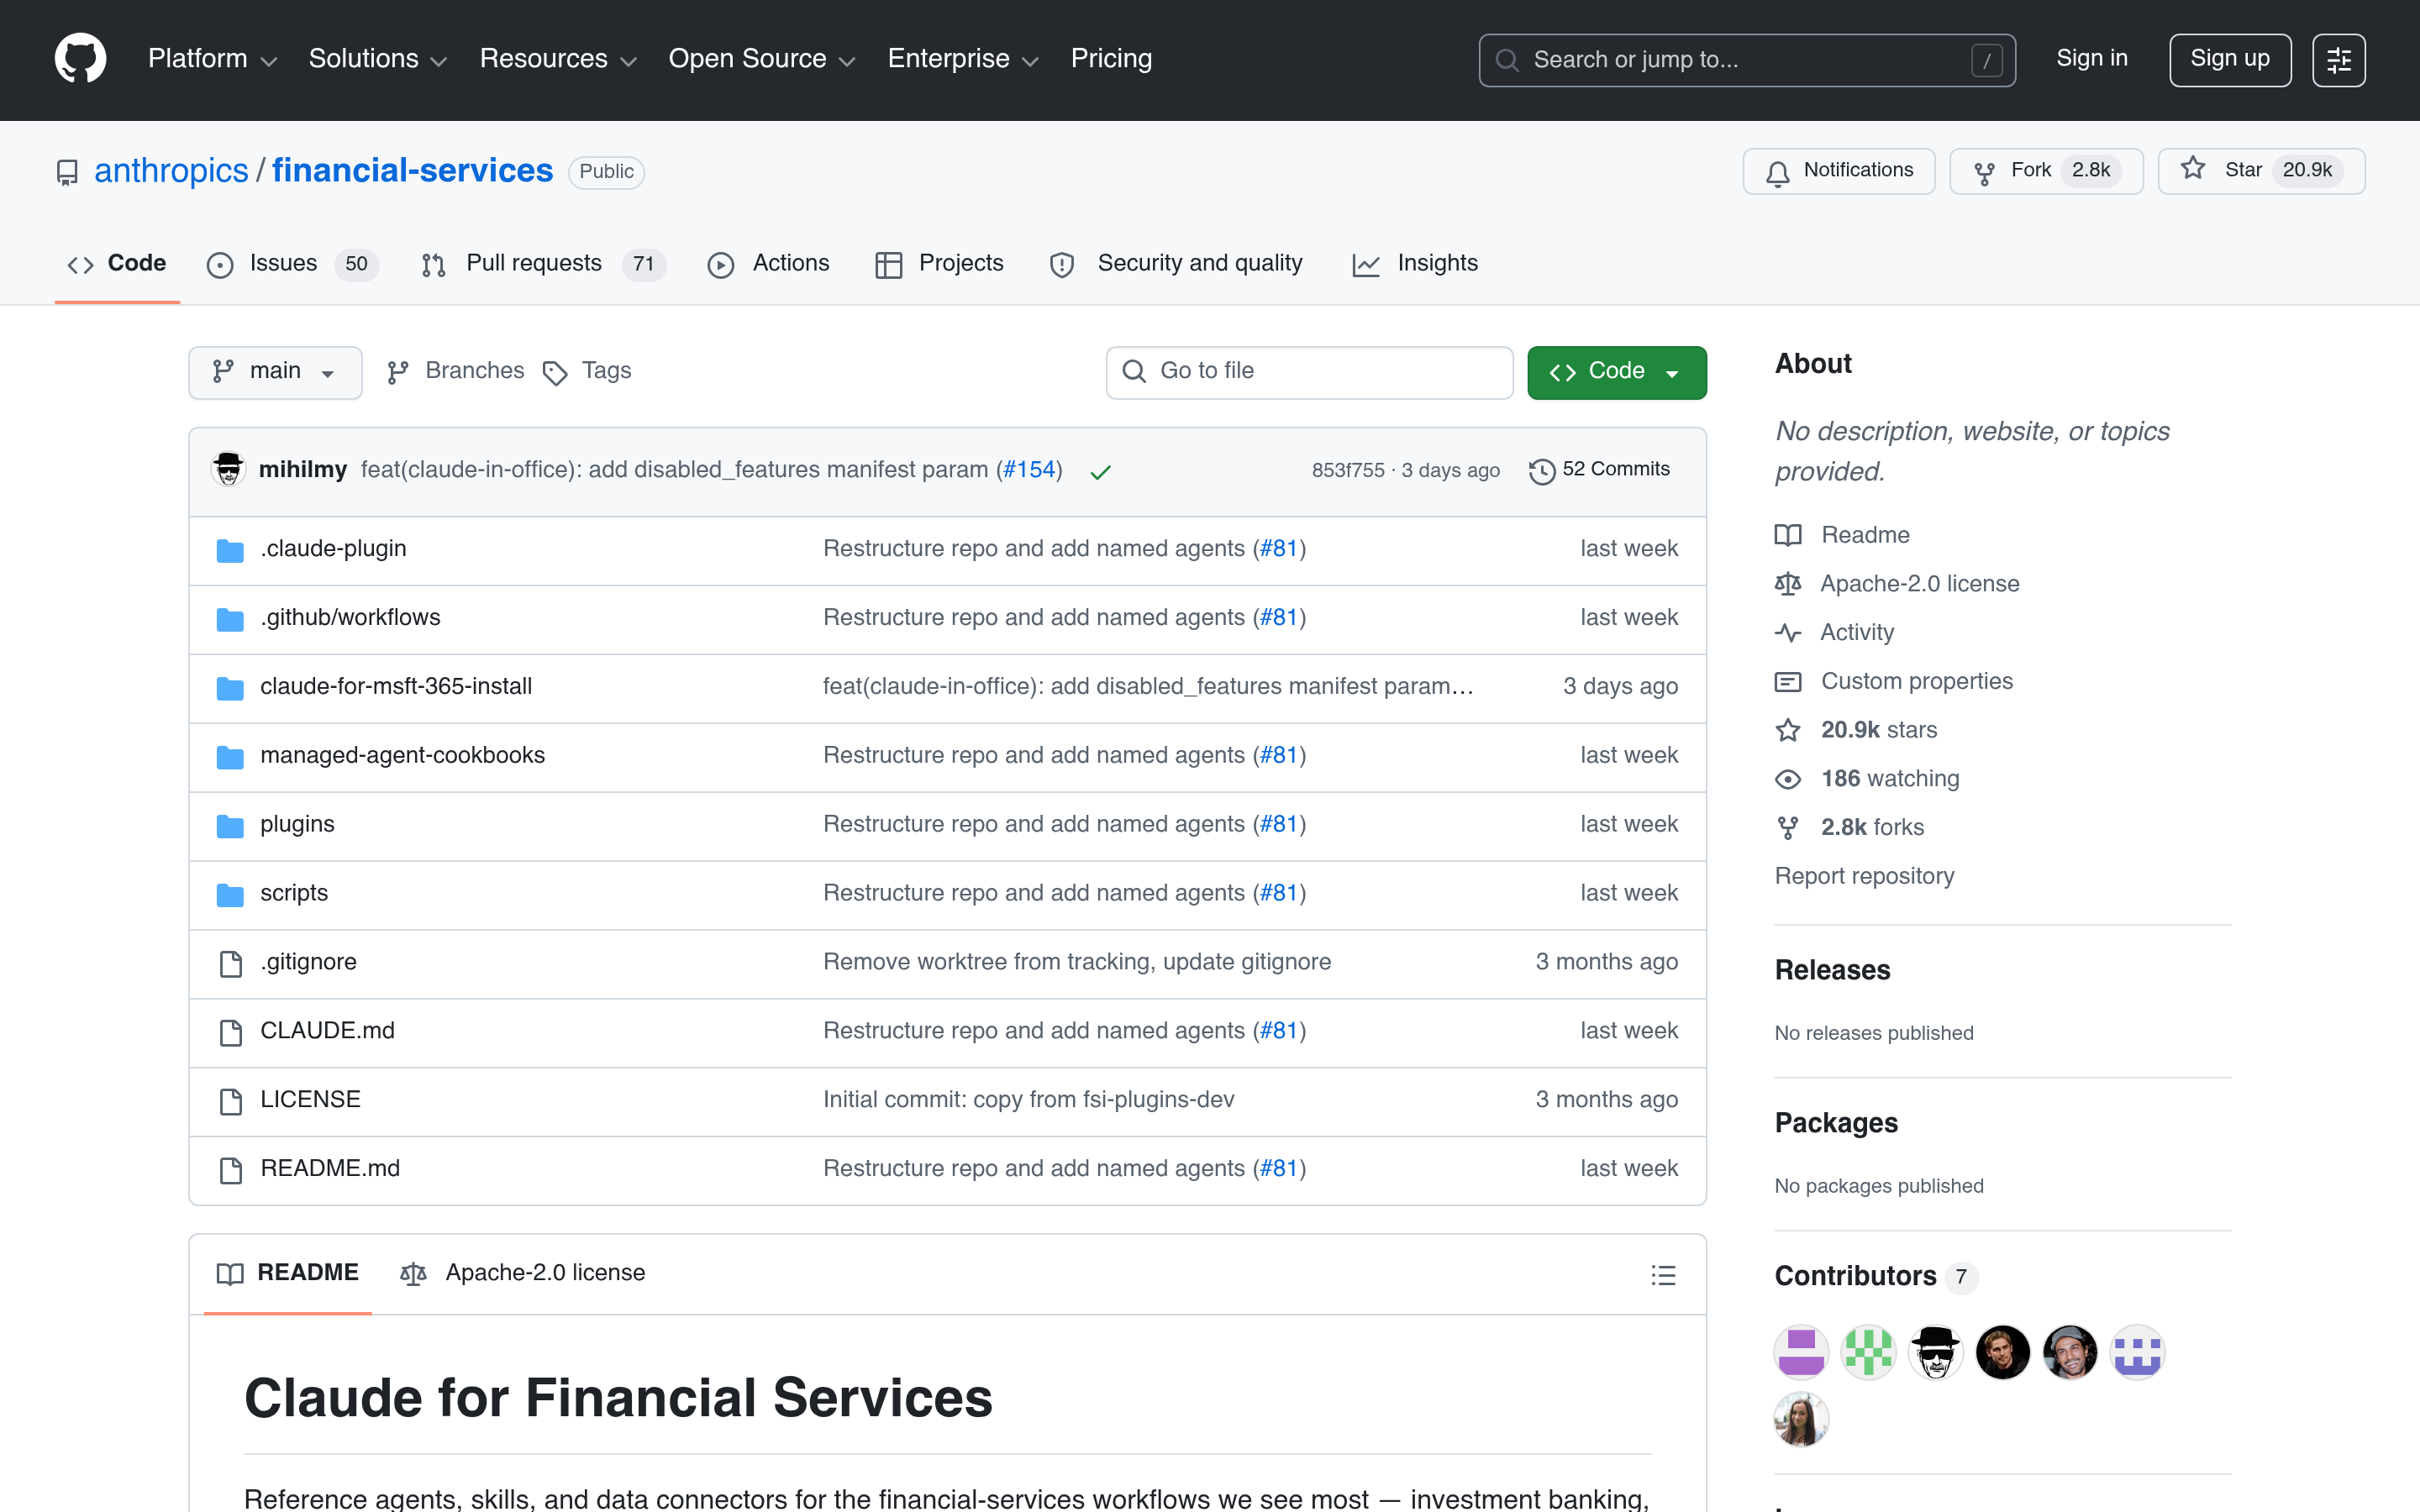Open the main branch selector dropdown
Image resolution: width=2420 pixels, height=1512 pixels.
click(x=275, y=372)
